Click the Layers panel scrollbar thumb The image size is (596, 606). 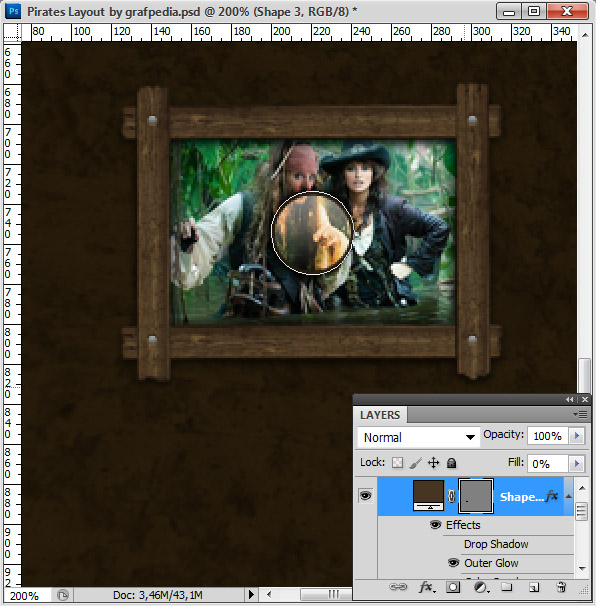[x=581, y=511]
